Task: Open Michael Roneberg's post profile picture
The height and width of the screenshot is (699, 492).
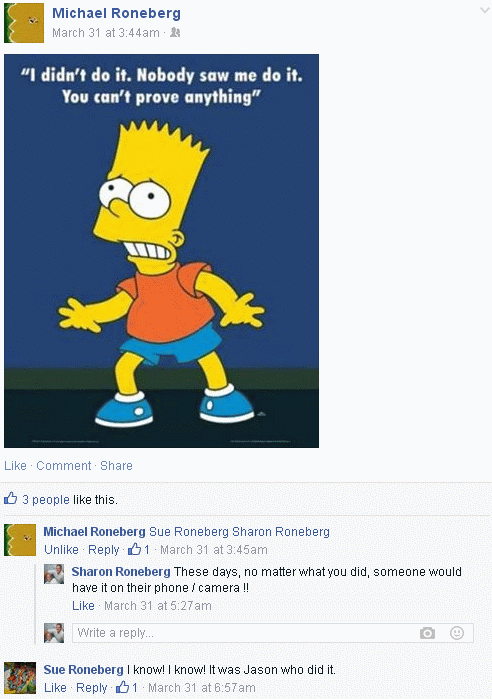Action: click(x=24, y=23)
